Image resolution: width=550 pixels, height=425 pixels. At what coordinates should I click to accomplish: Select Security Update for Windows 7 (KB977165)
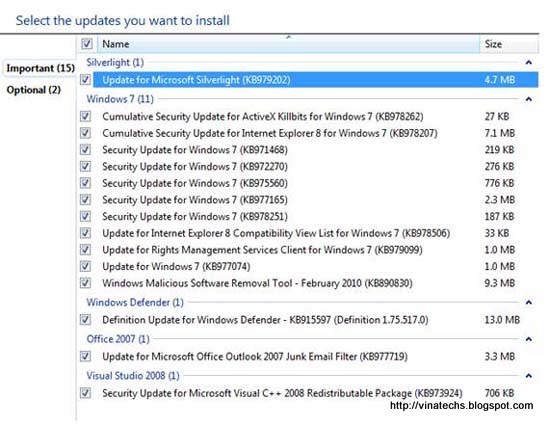coord(195,200)
